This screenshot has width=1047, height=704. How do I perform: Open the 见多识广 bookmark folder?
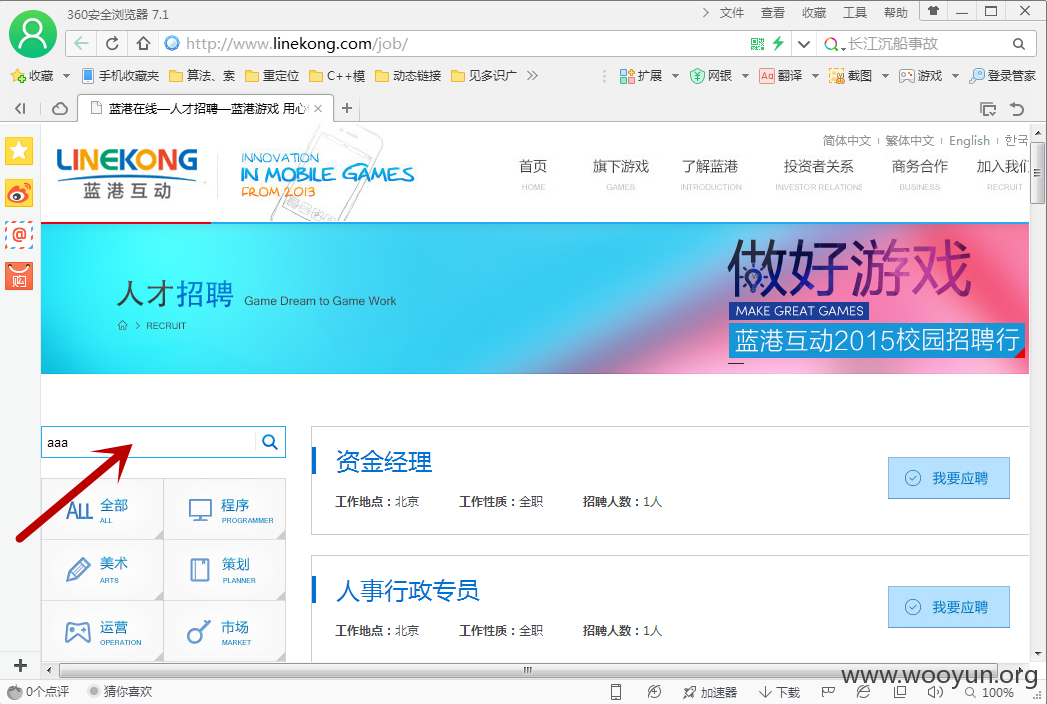point(484,75)
